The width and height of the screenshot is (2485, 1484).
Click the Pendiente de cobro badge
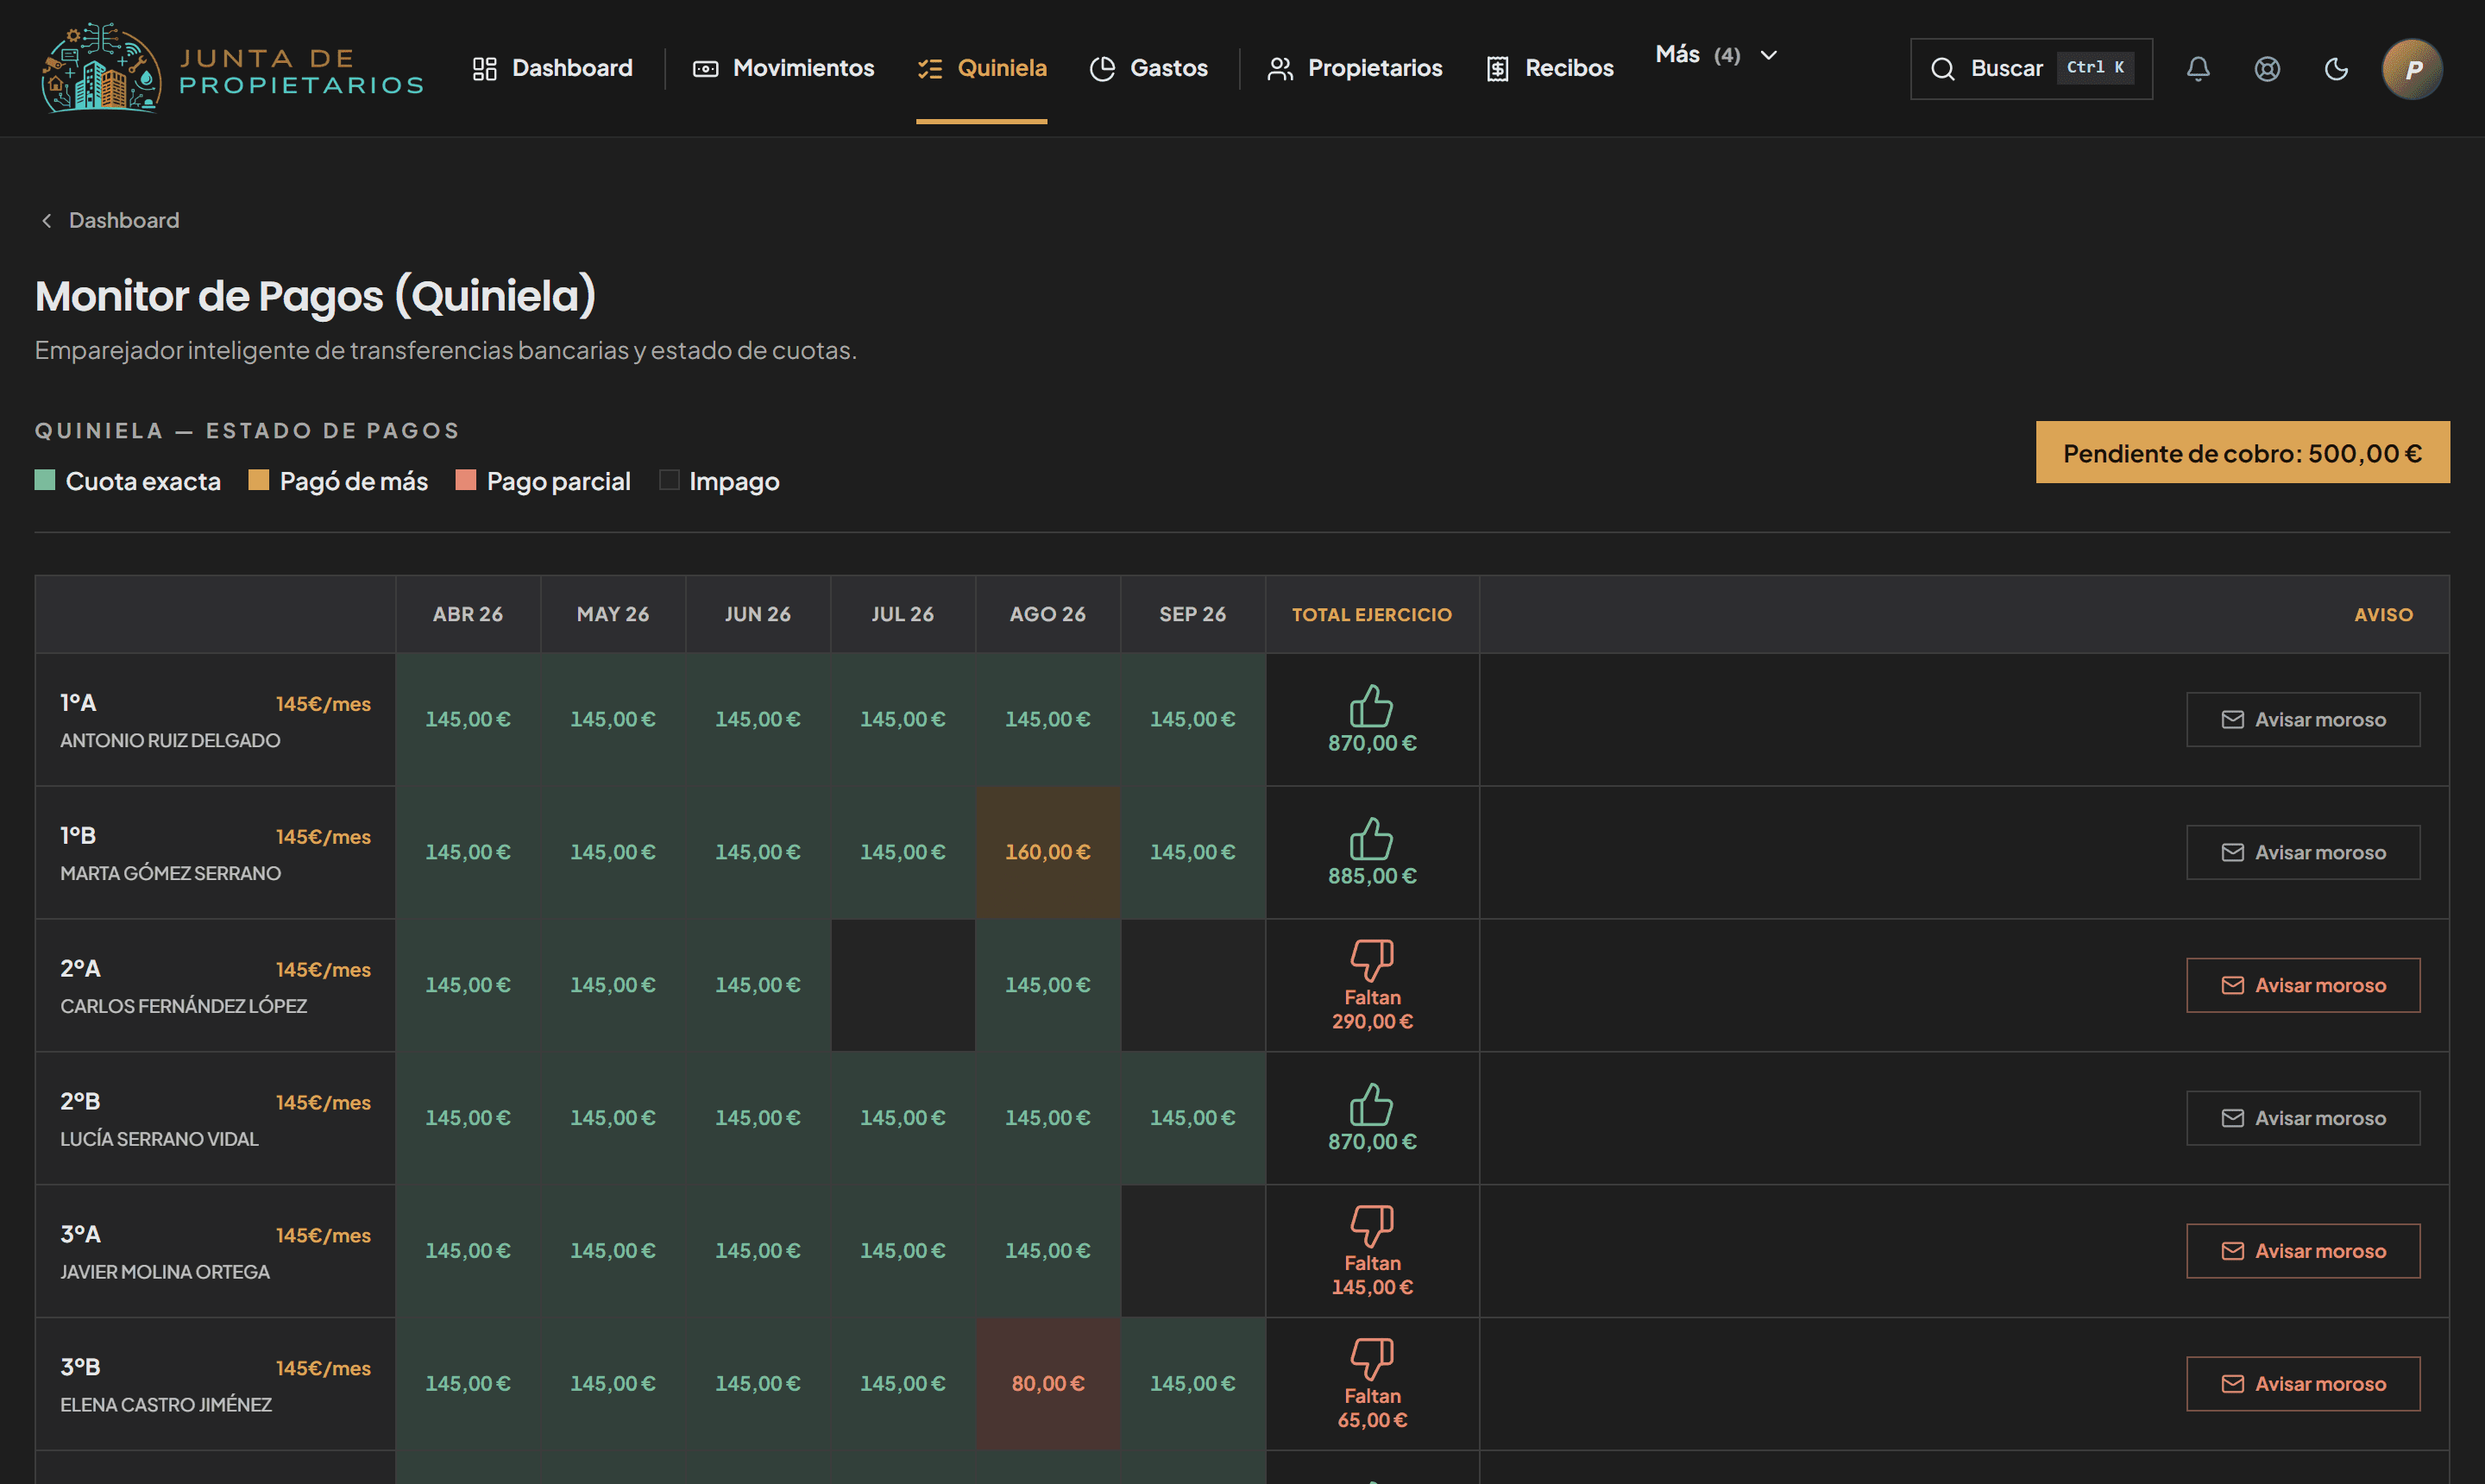[x=2242, y=452]
